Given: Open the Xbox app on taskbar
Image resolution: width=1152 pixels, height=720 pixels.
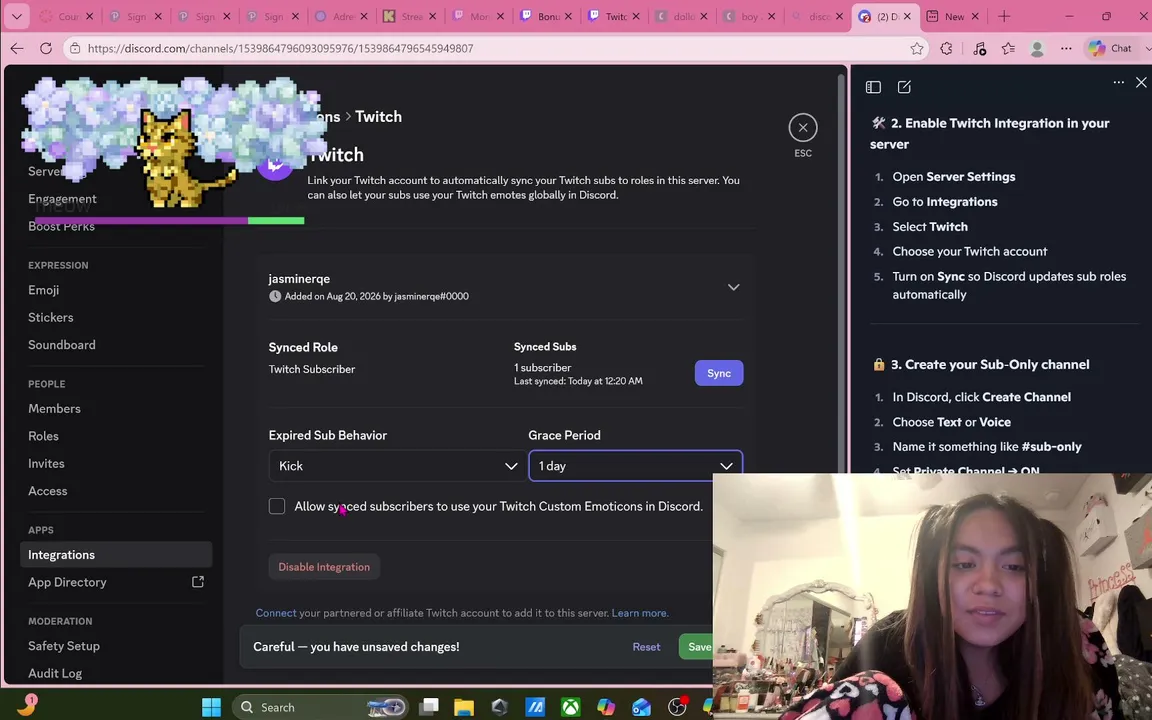Looking at the screenshot, I should pos(570,707).
